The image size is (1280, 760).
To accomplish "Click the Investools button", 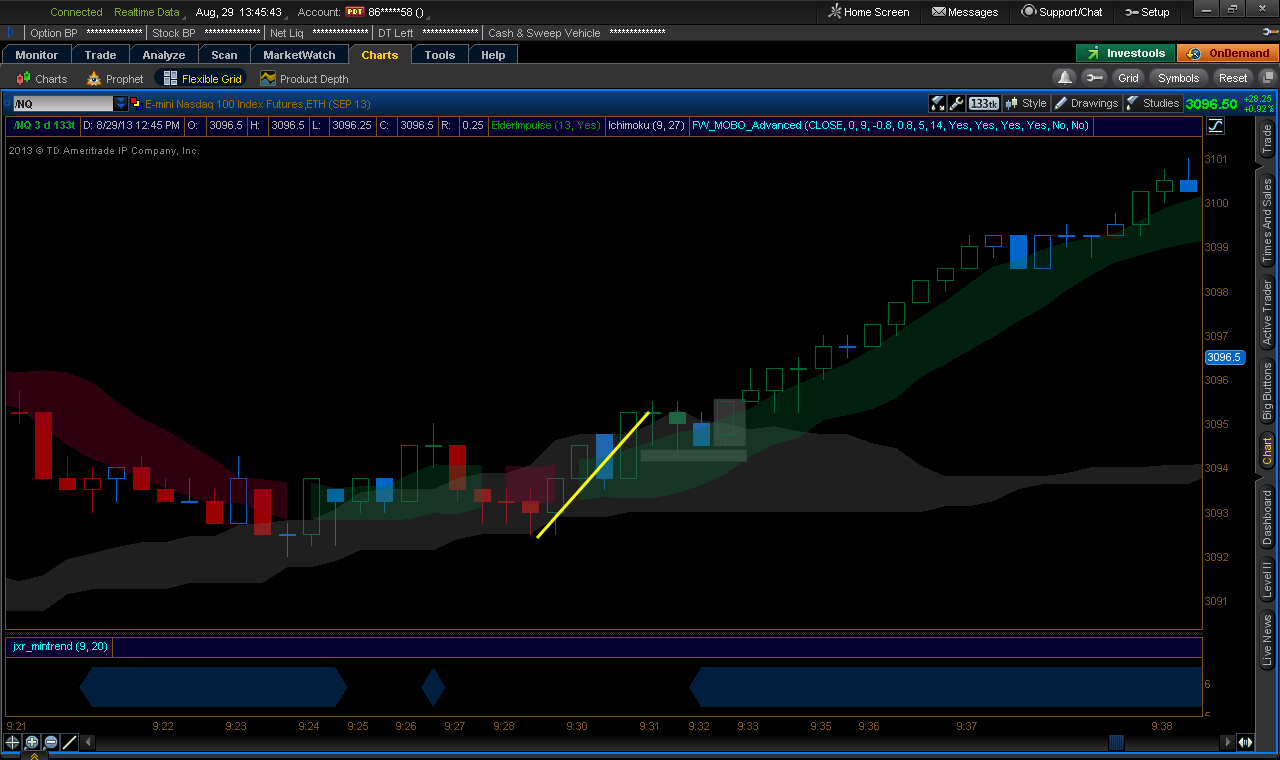I will point(1125,53).
